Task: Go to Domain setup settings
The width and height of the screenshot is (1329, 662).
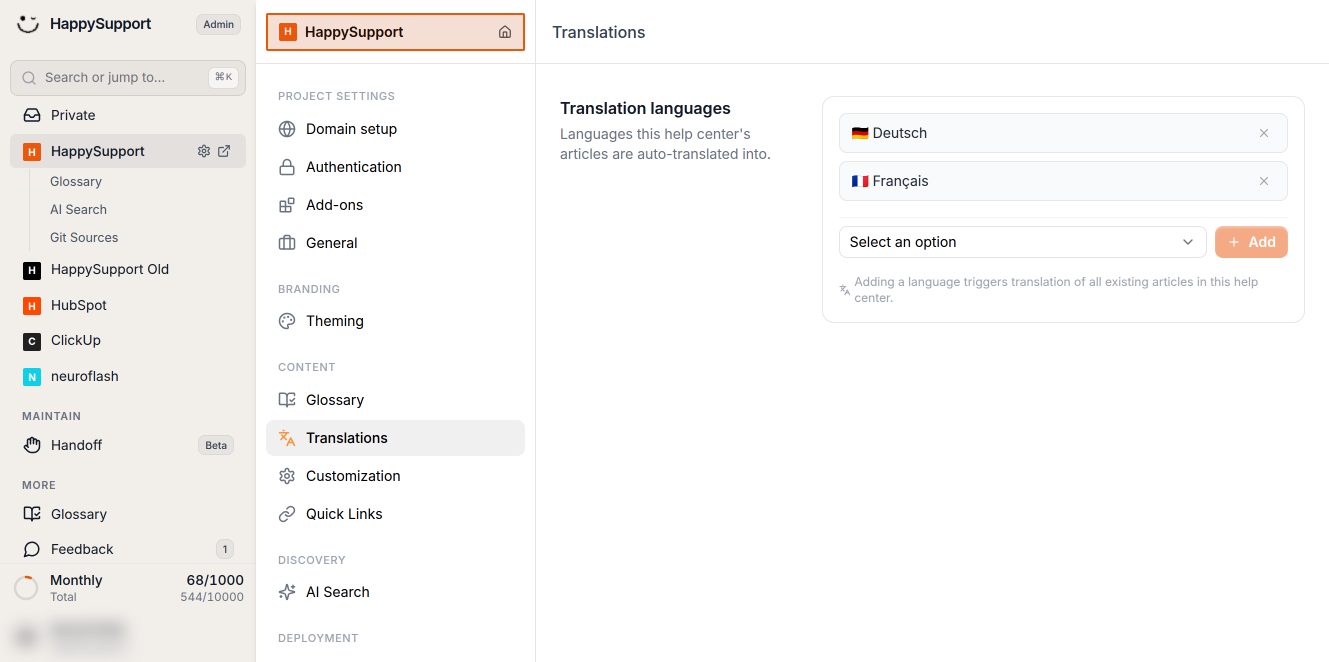Action: [395, 129]
